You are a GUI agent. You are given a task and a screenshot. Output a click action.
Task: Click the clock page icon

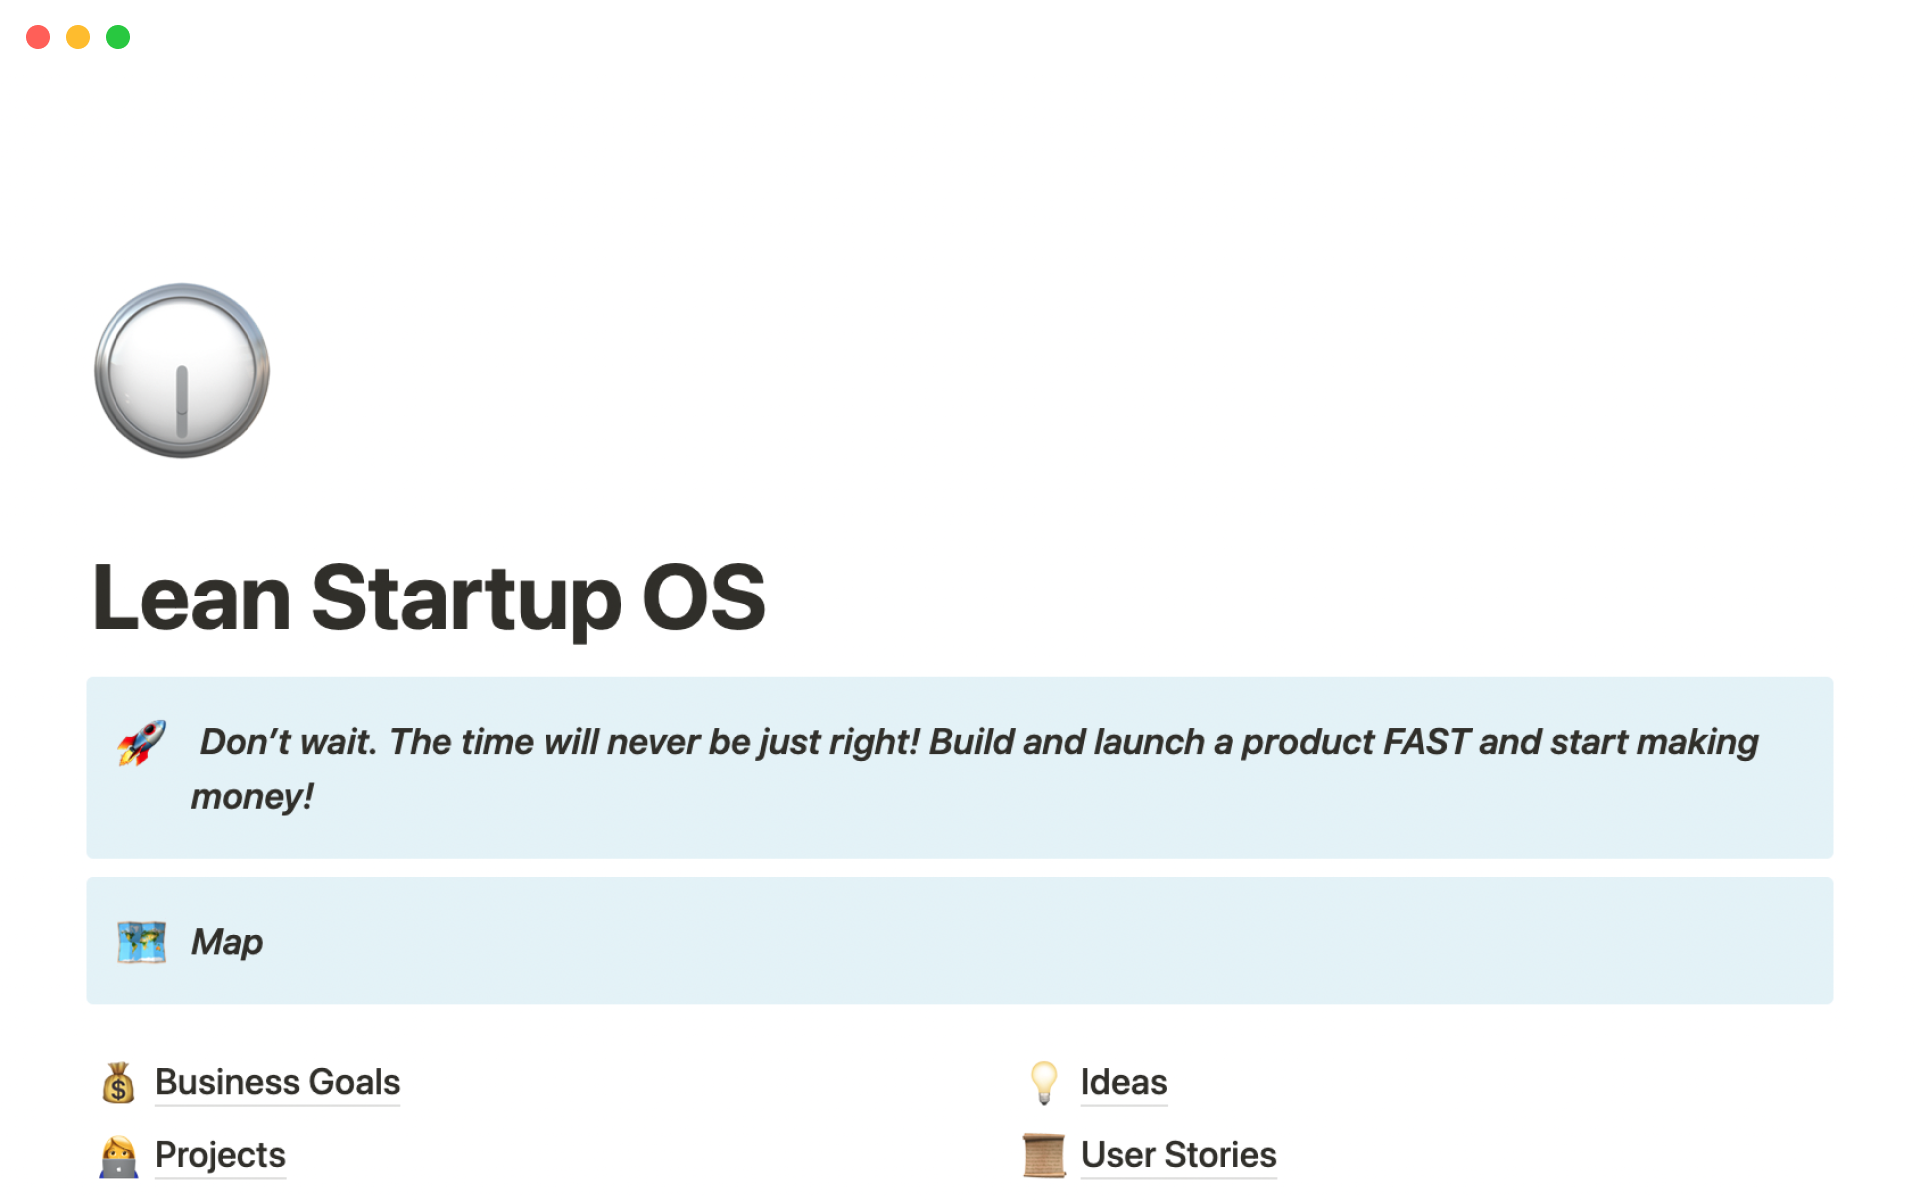[182, 371]
